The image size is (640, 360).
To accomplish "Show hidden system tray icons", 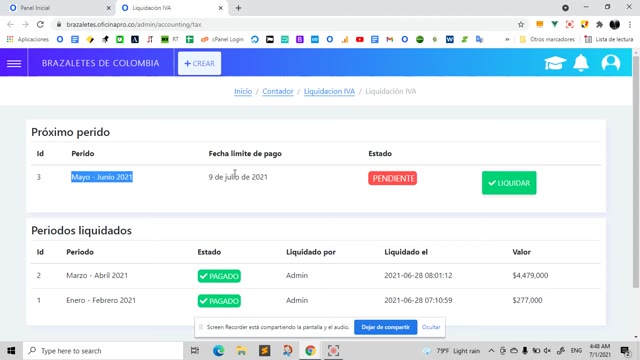I will (x=491, y=351).
